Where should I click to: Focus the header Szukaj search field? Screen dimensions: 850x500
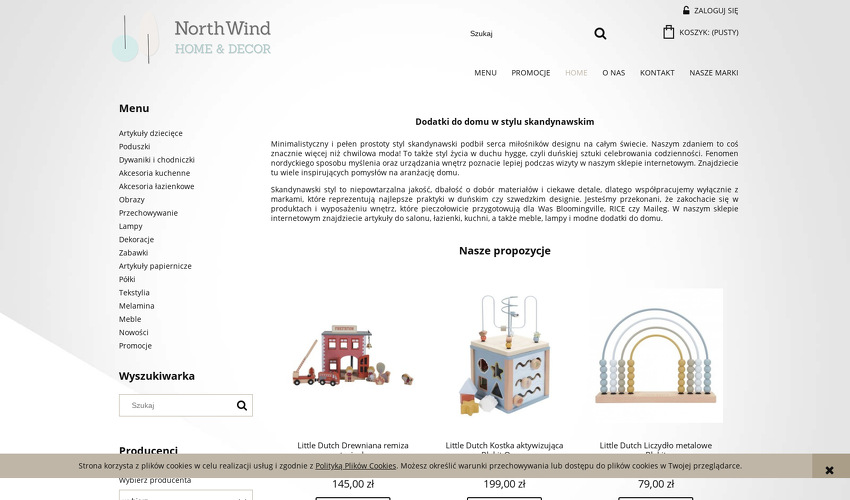[x=529, y=34]
